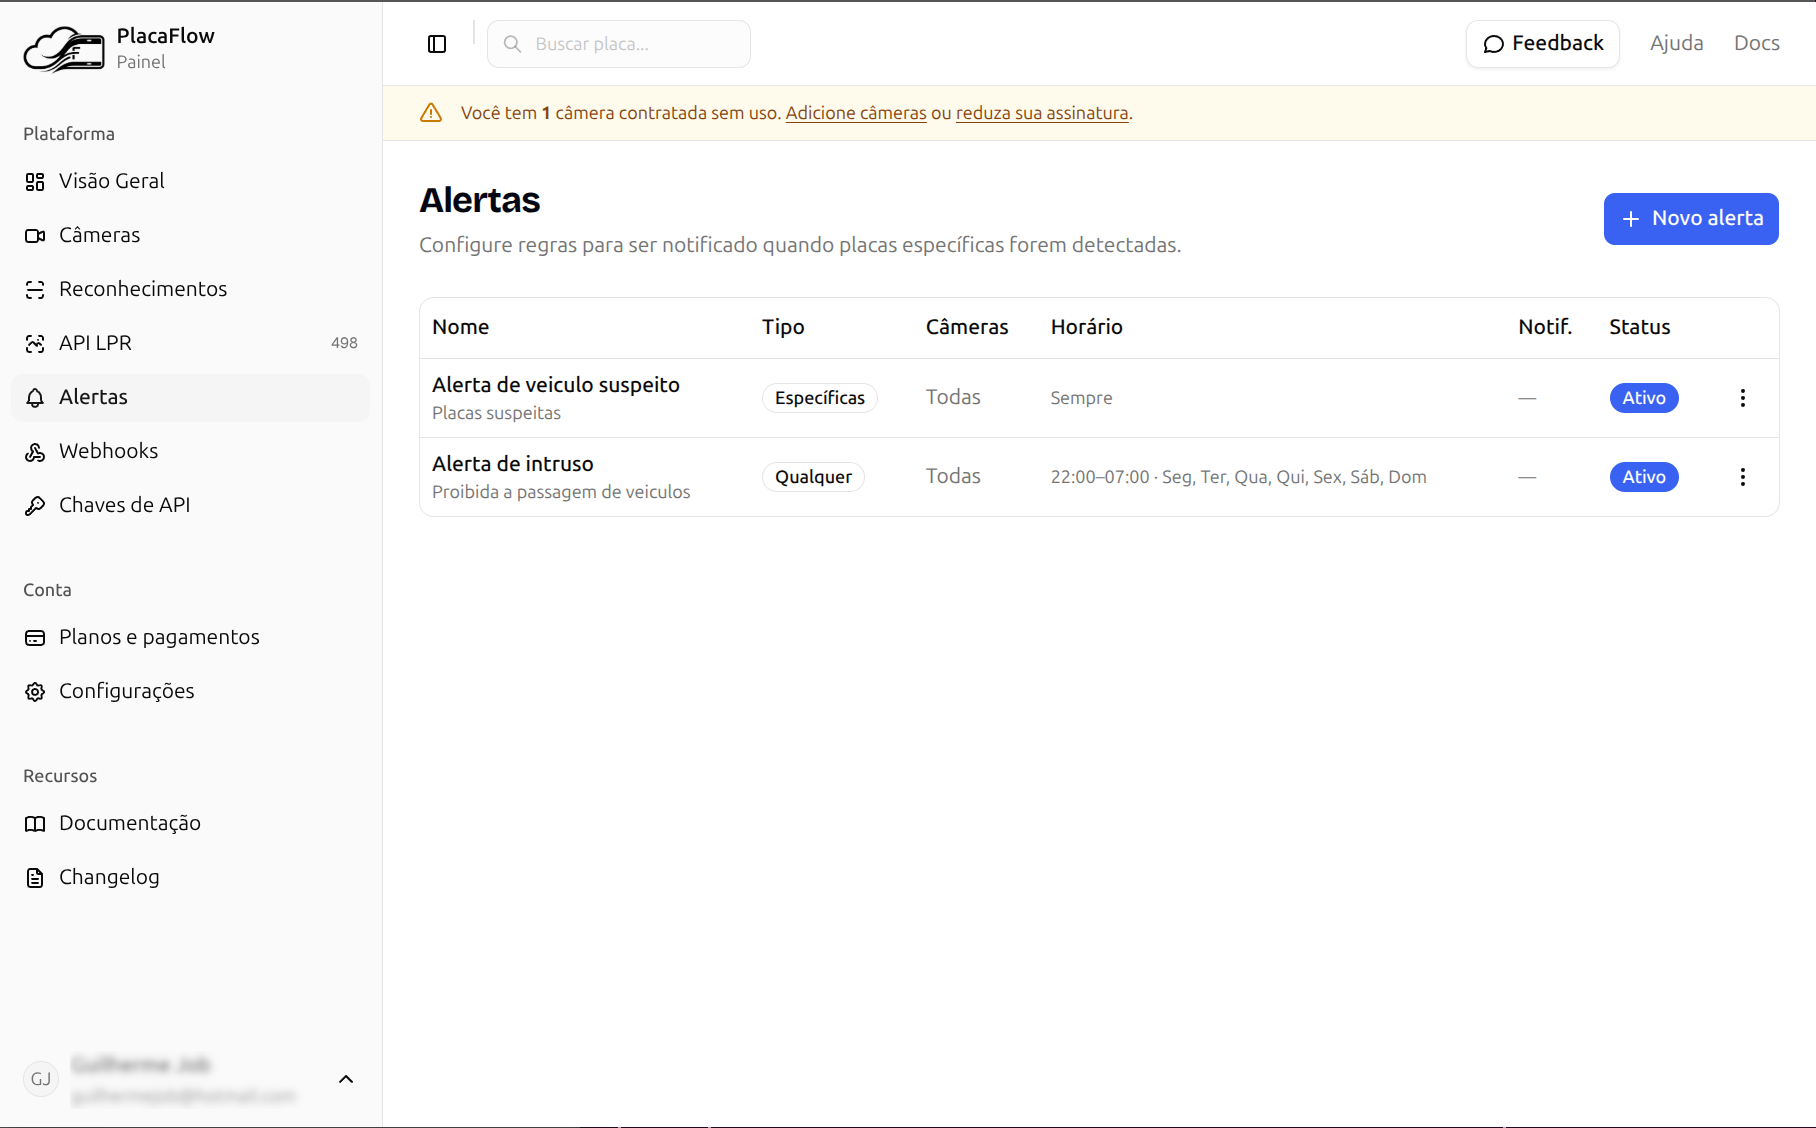The width and height of the screenshot is (1816, 1128).
Task: Toggle the sidebar collapse icon
Action: click(x=437, y=44)
